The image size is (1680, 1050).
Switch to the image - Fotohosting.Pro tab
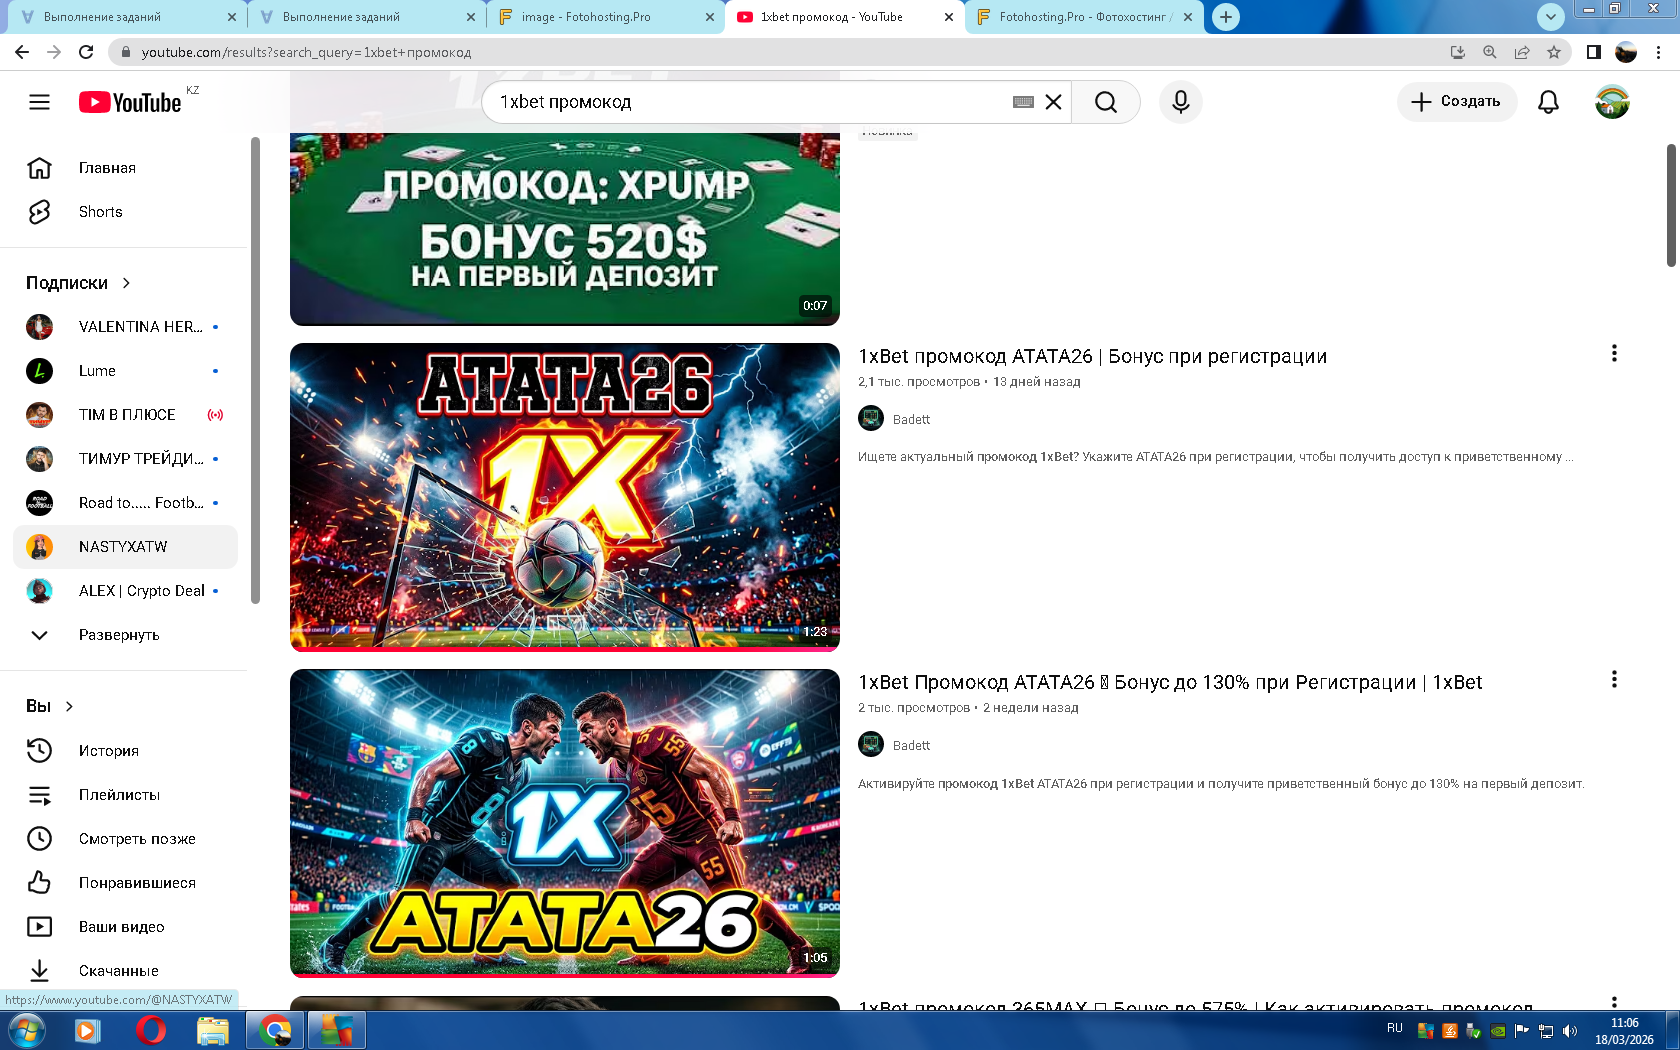(606, 17)
